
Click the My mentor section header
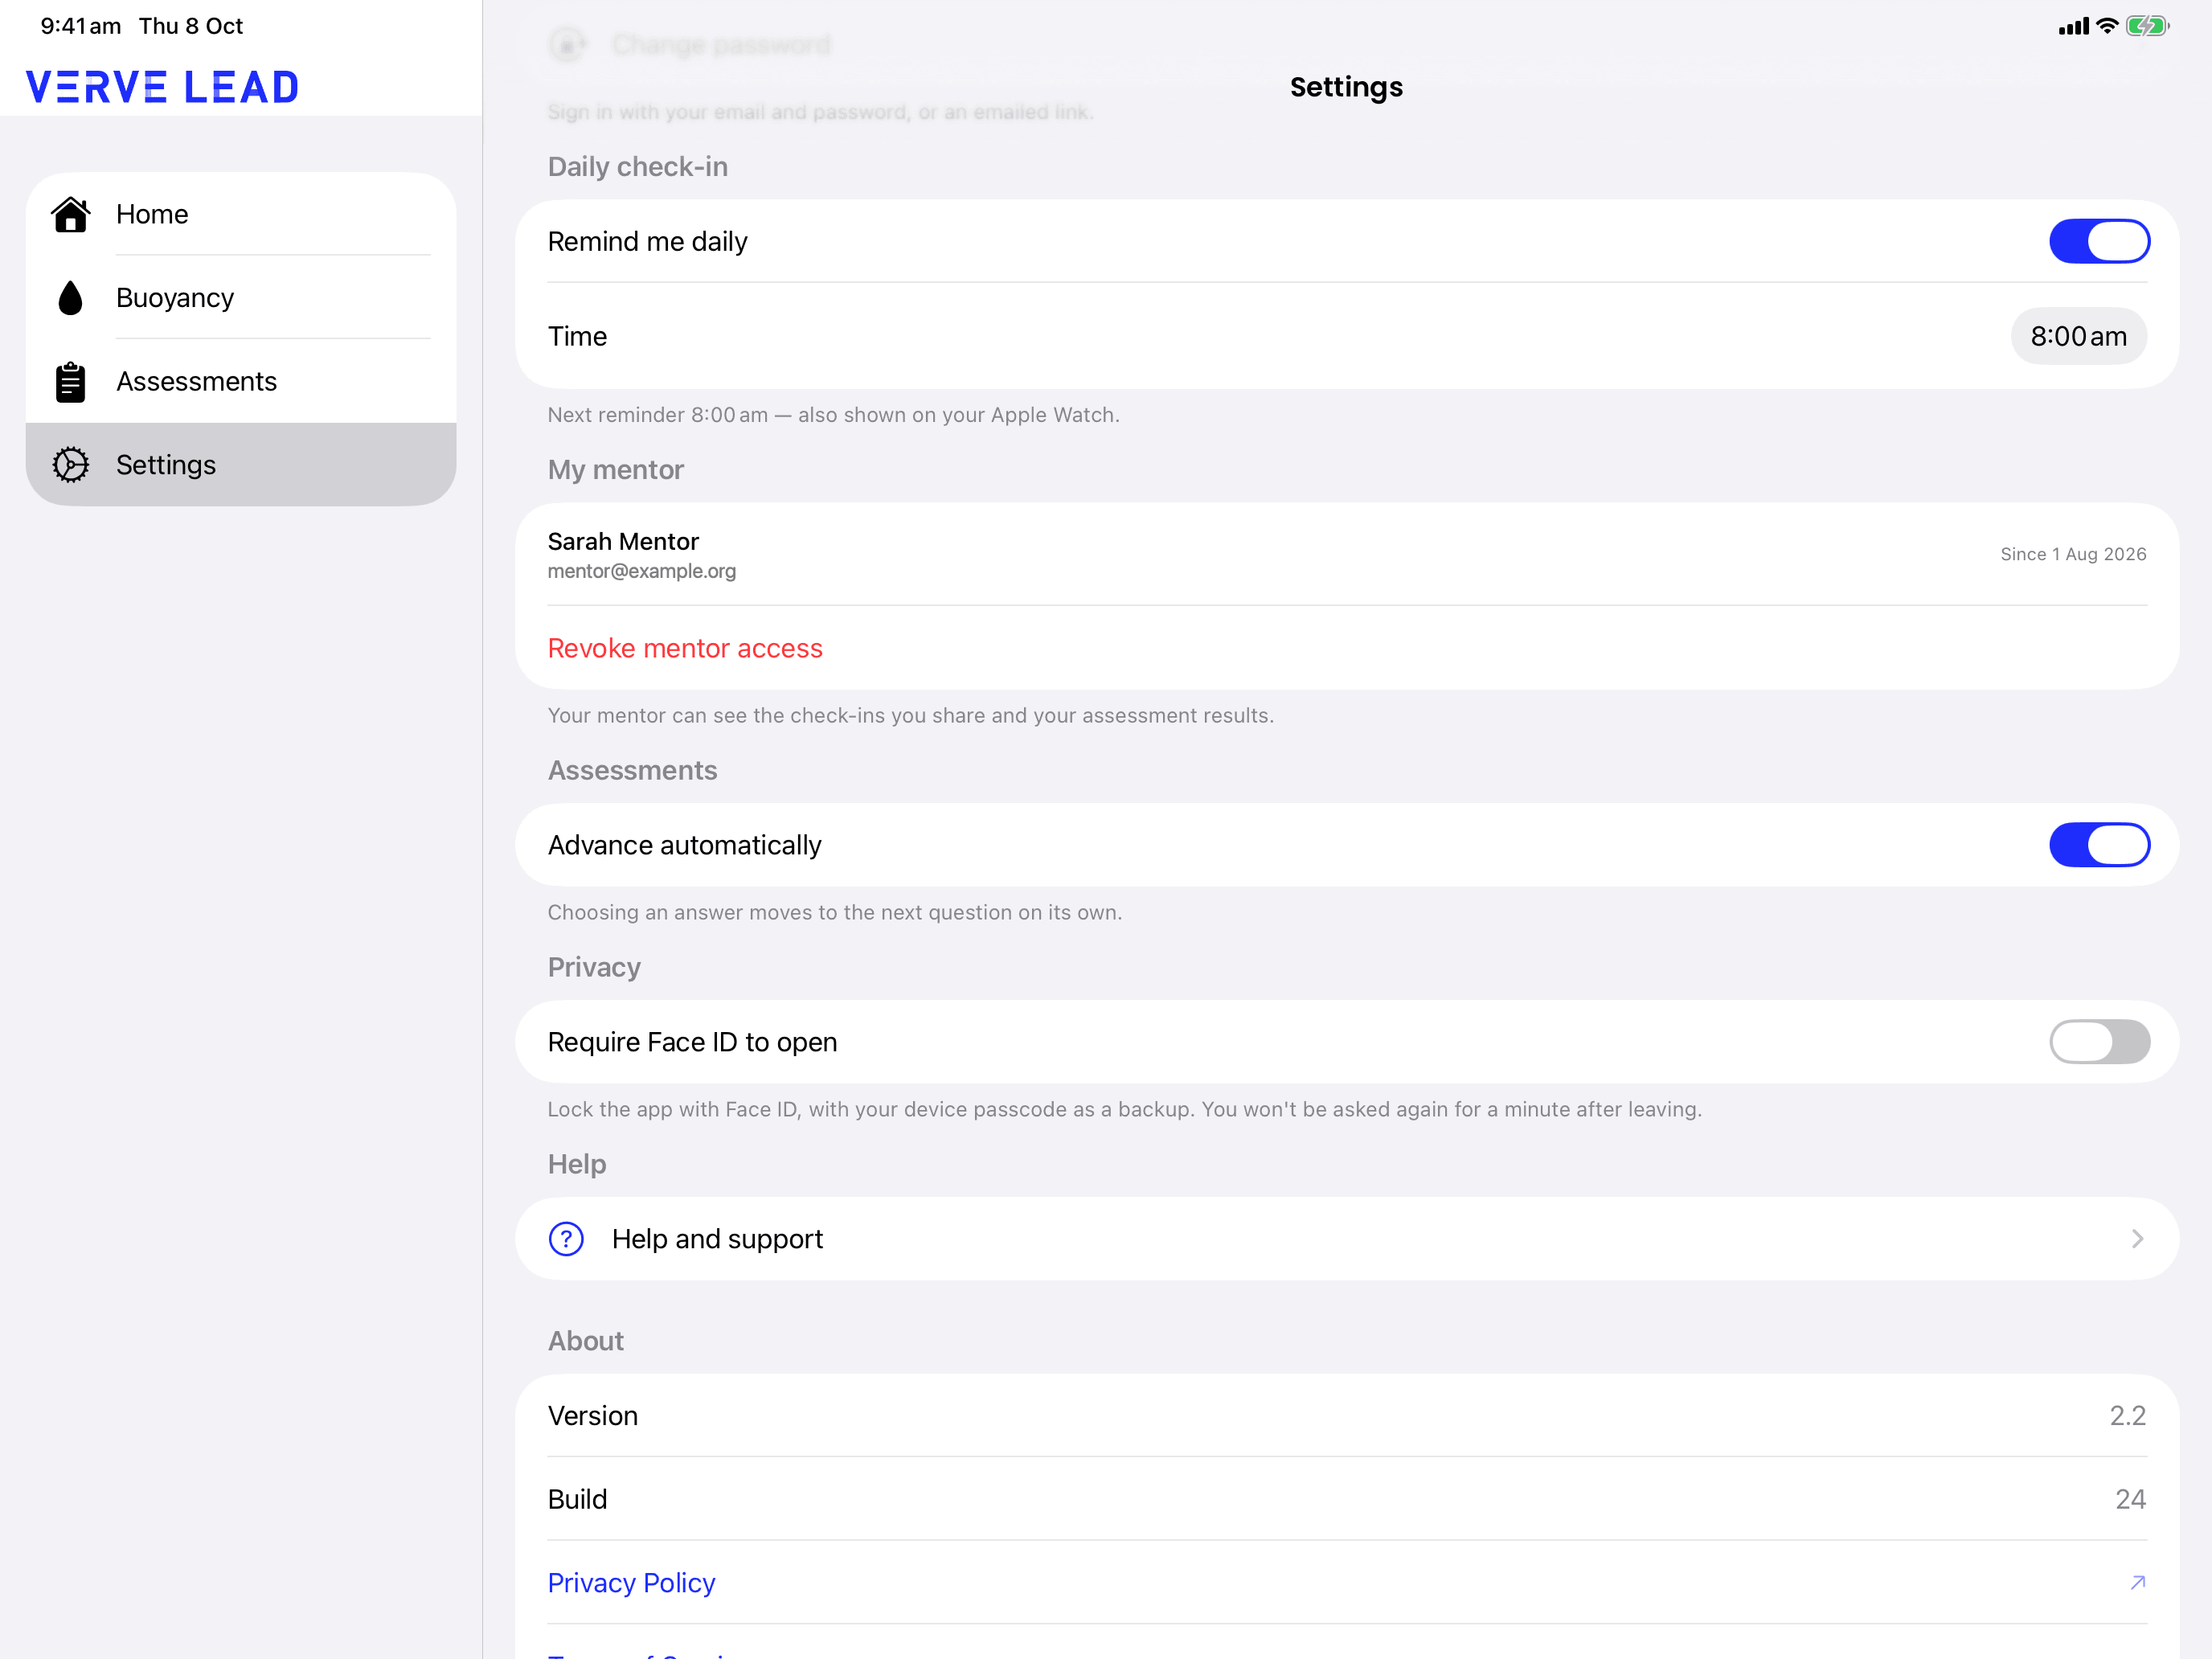pos(615,470)
